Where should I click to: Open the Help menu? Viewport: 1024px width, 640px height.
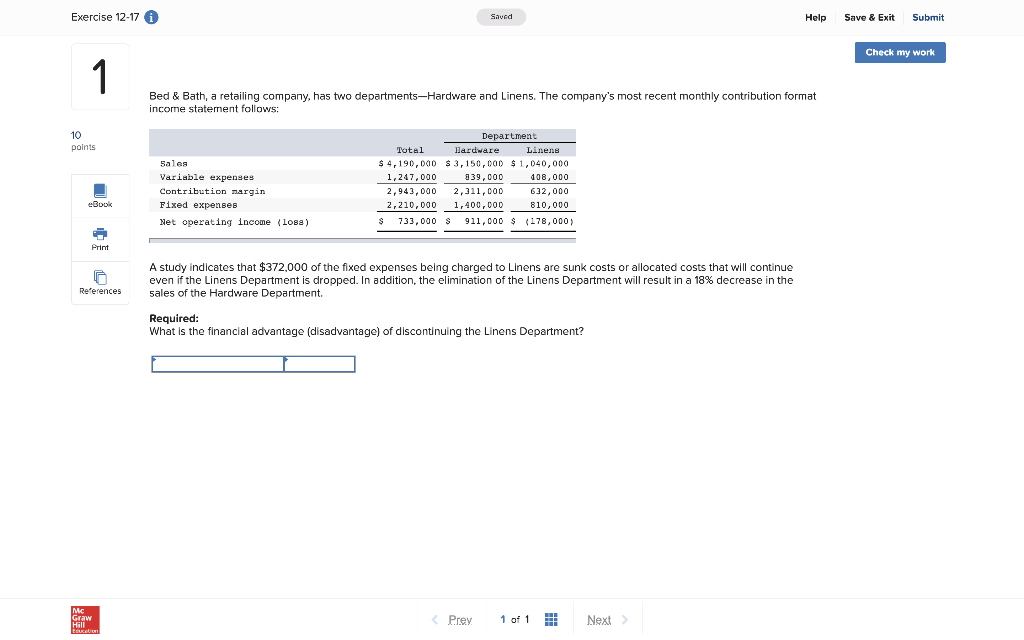point(816,17)
